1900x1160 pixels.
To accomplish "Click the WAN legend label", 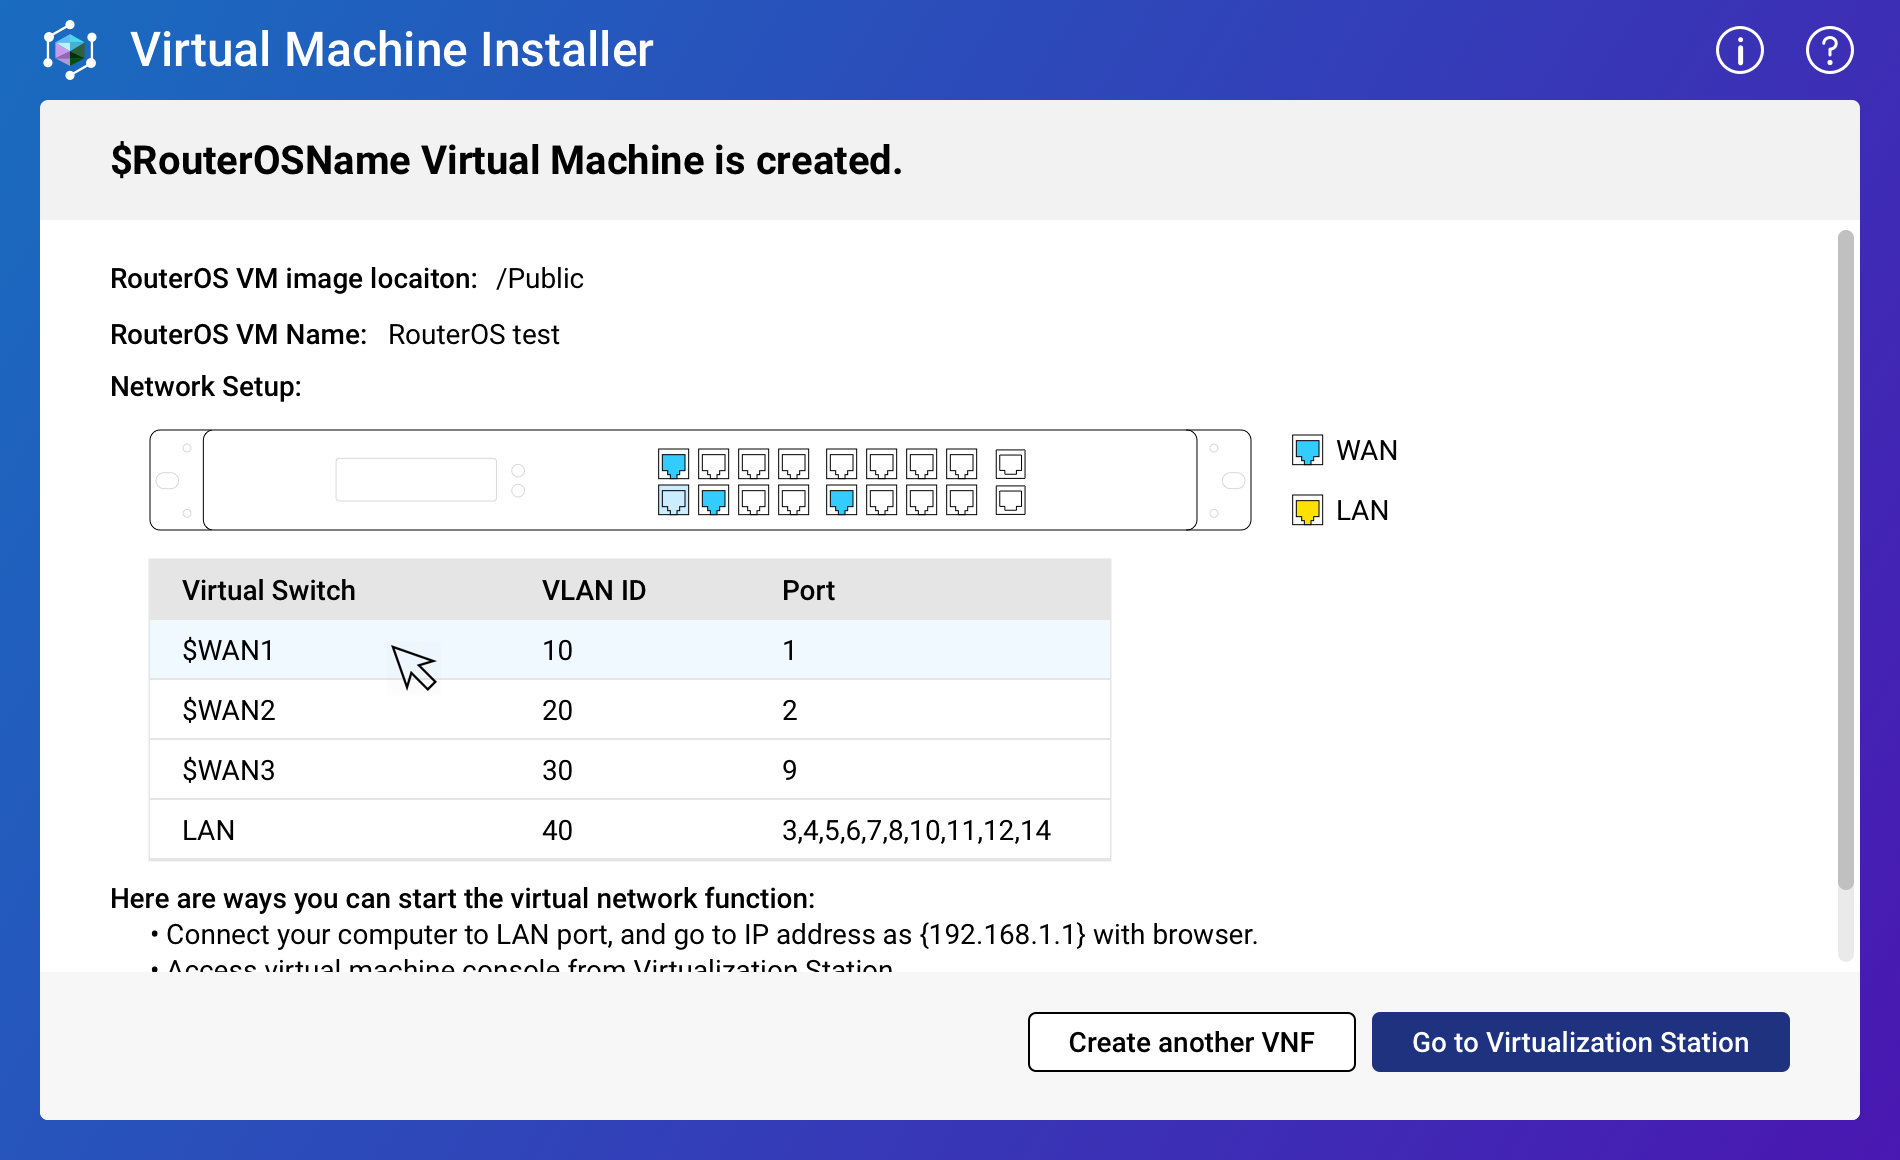I will click(1366, 450).
